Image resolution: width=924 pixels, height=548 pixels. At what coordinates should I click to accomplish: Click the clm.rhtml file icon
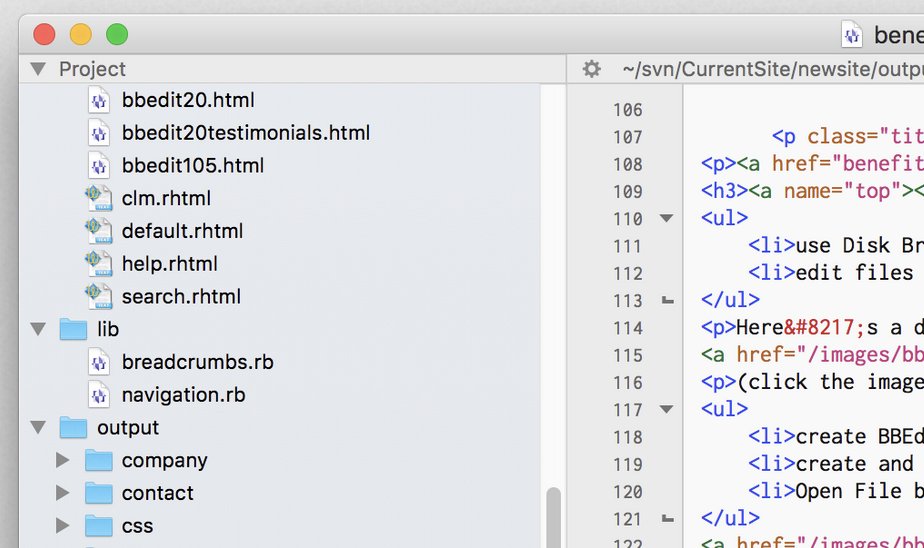point(98,198)
